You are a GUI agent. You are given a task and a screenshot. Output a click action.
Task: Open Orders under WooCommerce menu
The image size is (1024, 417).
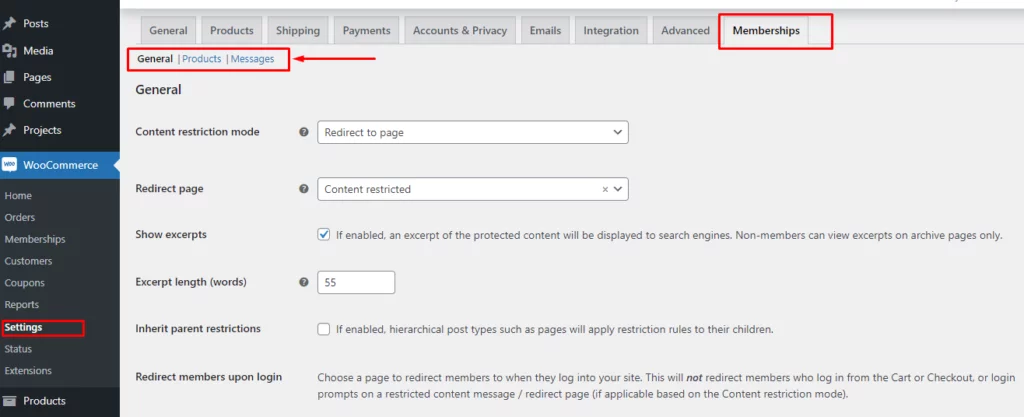point(20,217)
